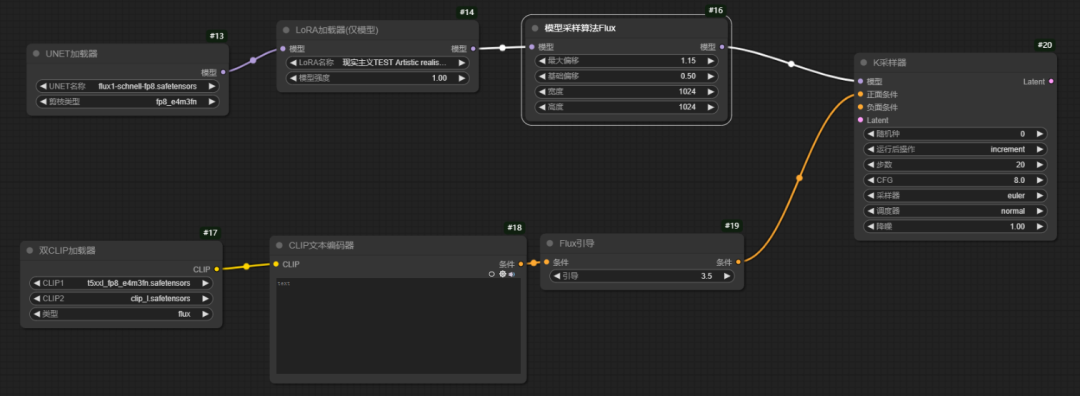Click the 模型 output port on LoRA加载器
1080x396 pixels.
click(x=472, y=49)
